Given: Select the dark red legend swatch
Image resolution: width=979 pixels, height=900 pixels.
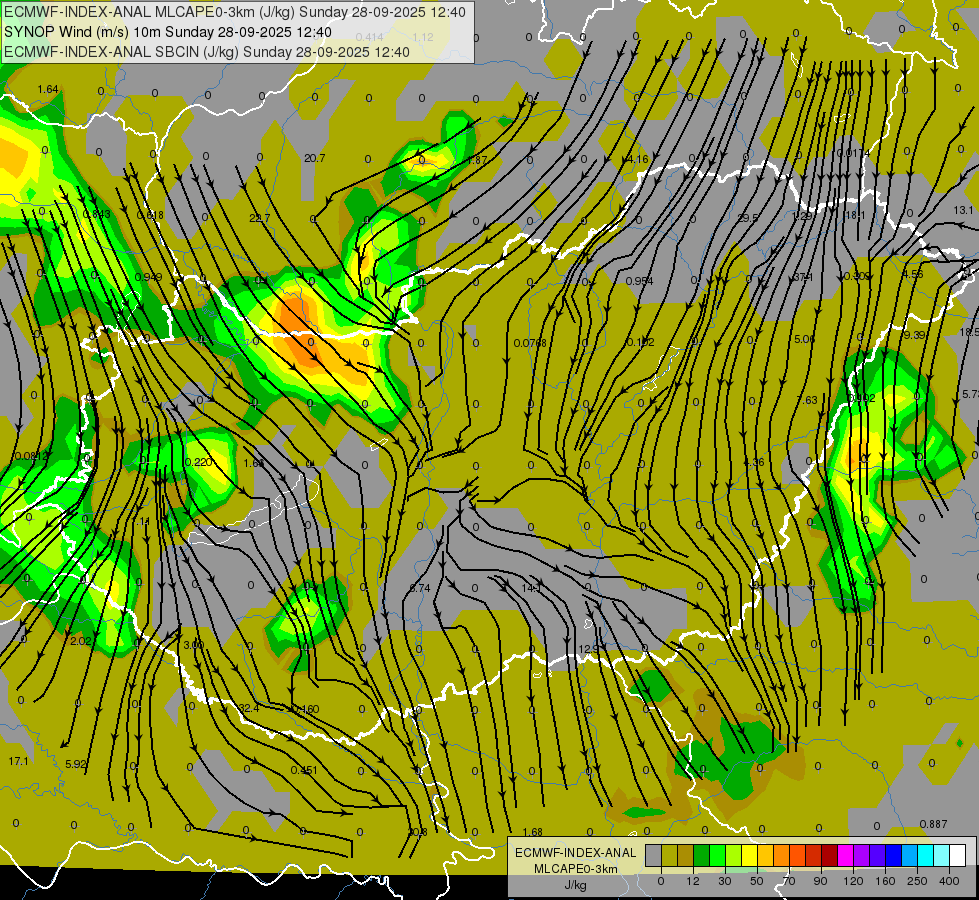Looking at the screenshot, I should [830, 855].
